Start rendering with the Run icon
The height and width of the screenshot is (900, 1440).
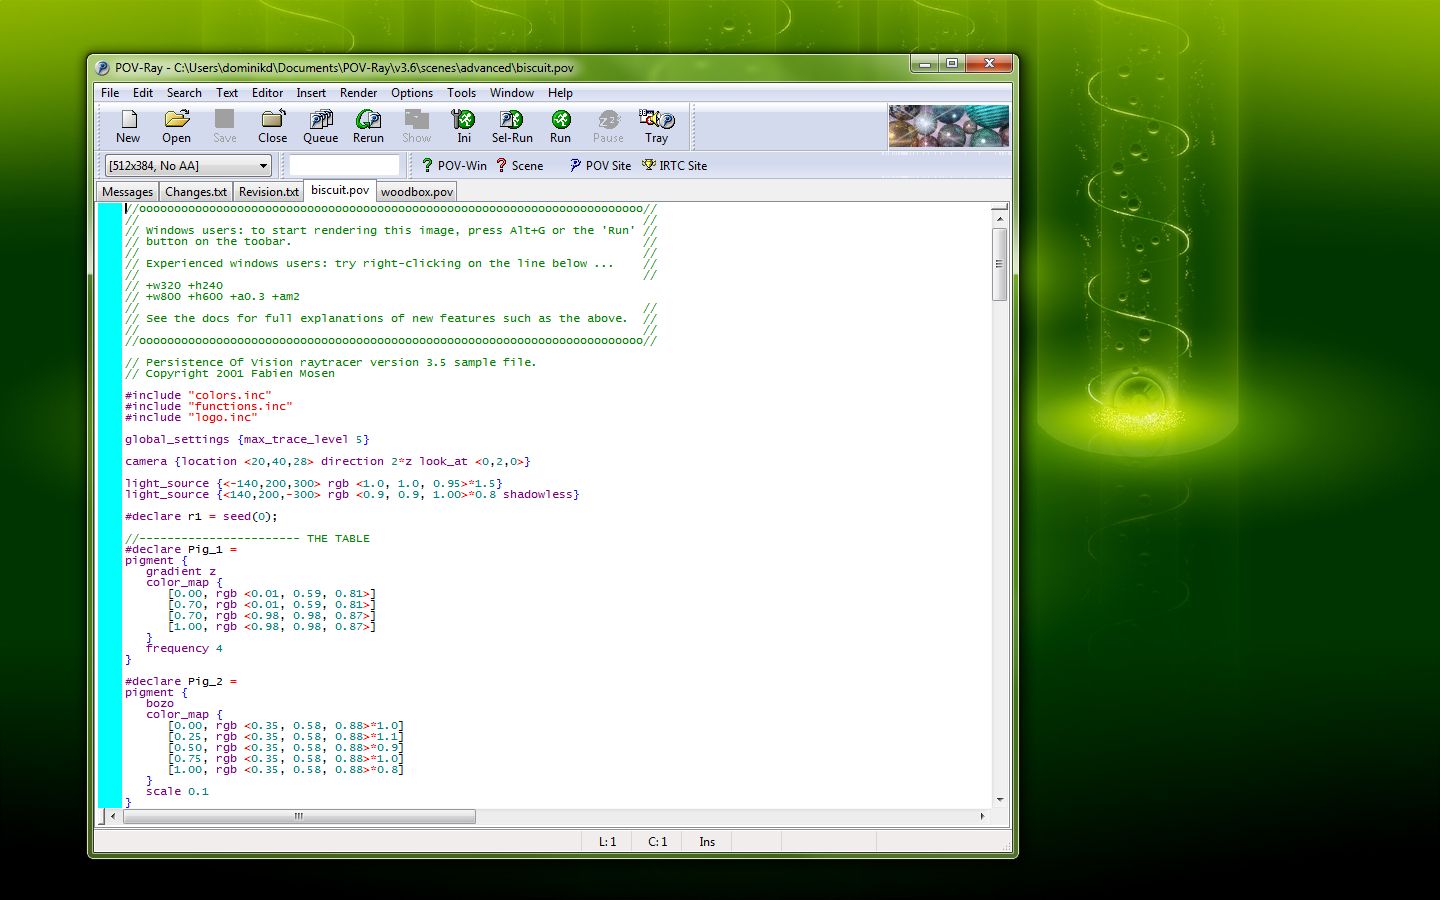coord(560,127)
